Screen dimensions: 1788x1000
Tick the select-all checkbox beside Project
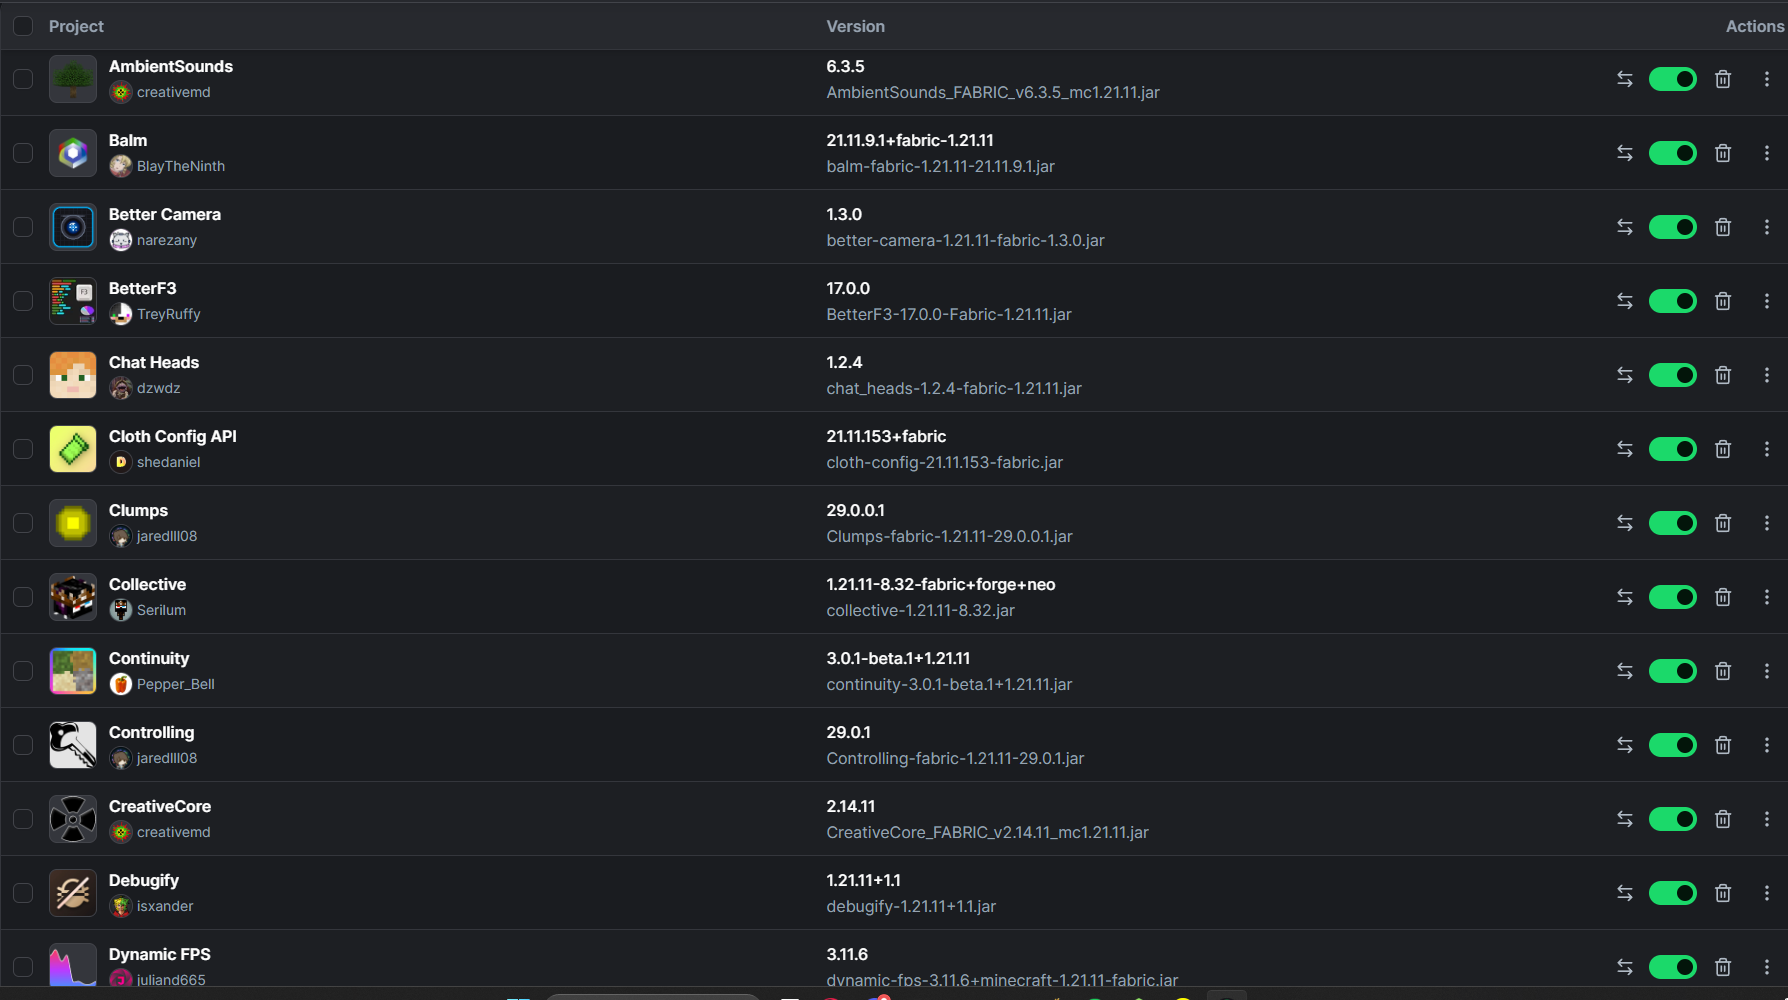click(23, 26)
